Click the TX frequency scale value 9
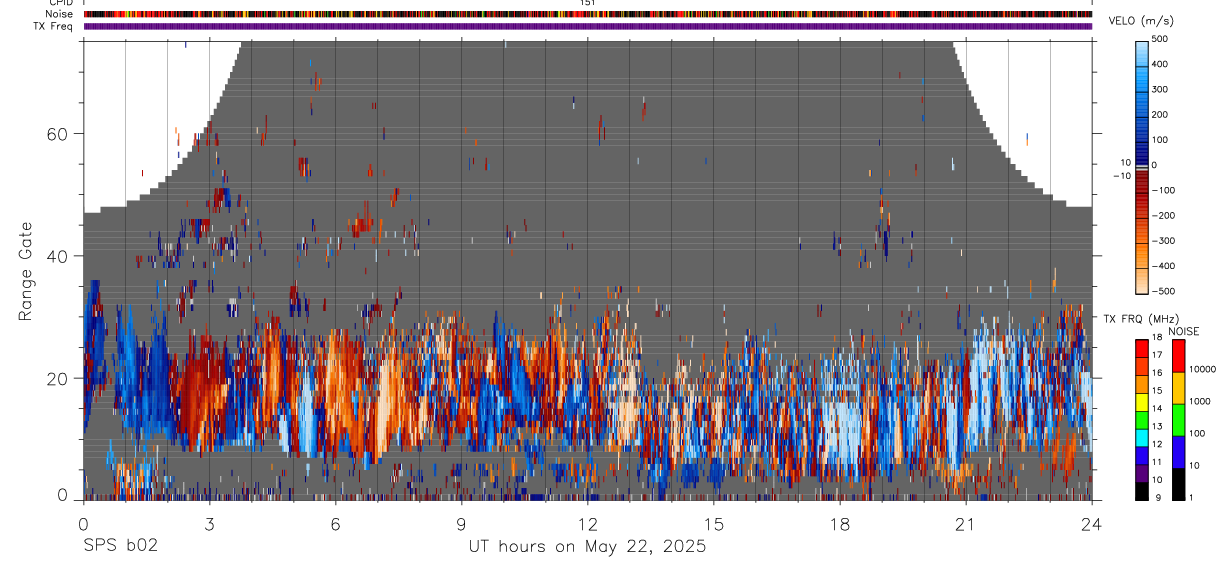Image resolution: width=1228 pixels, height=567 pixels. [1157, 498]
